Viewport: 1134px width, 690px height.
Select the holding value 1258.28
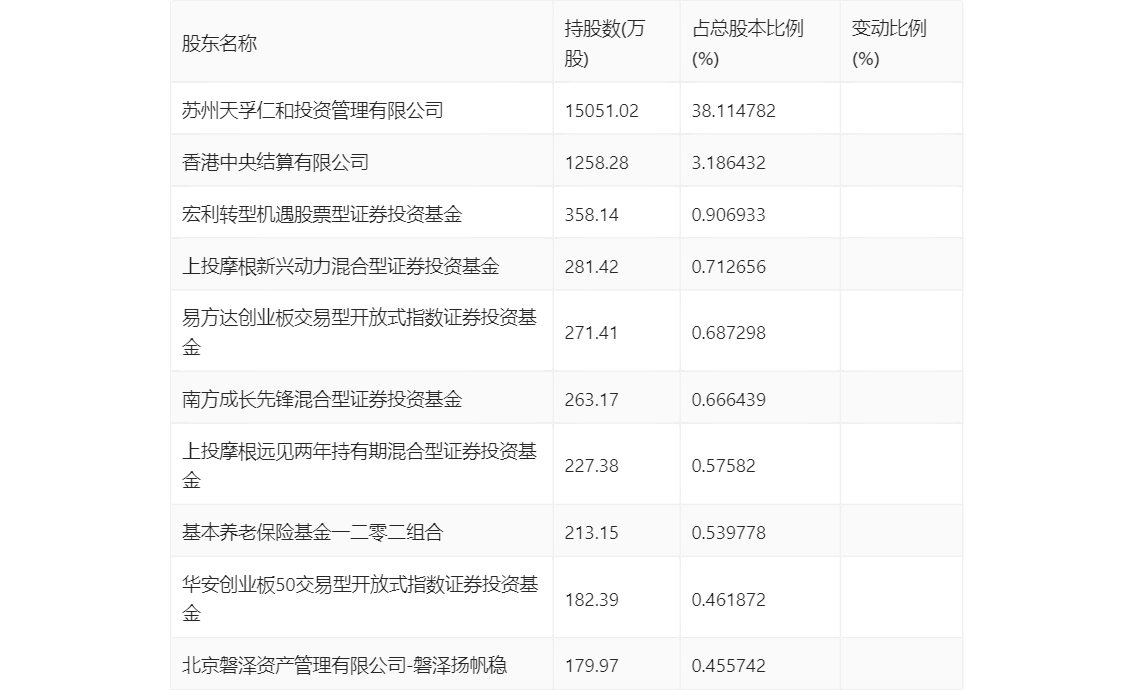597,163
